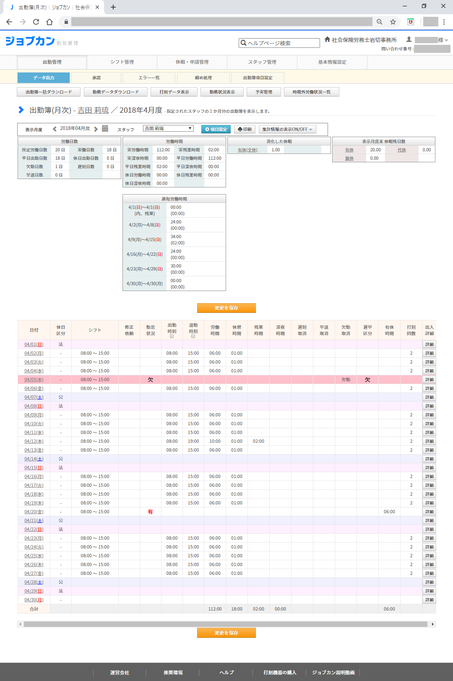Open ヘルプ footer link
This screenshot has width=453, height=681.
click(x=226, y=672)
